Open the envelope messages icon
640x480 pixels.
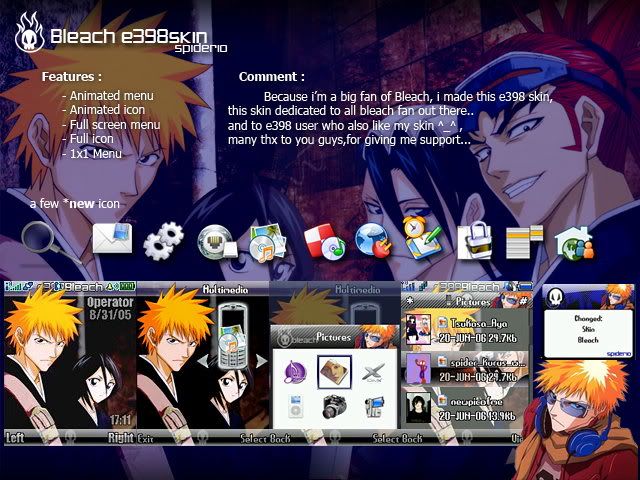pyautogui.click(x=112, y=238)
